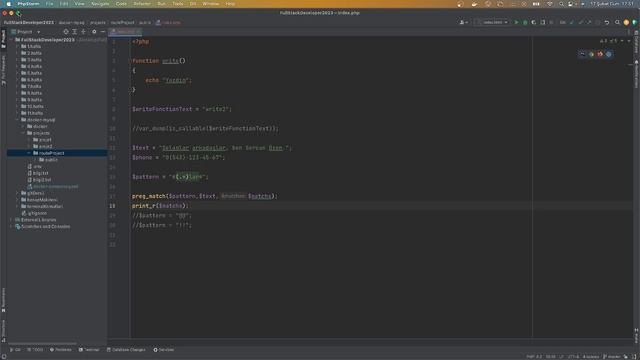Image resolution: width=640 pixels, height=360 pixels.
Task: Open Project panel gear settings
Action: pyautogui.click(x=94, y=31)
